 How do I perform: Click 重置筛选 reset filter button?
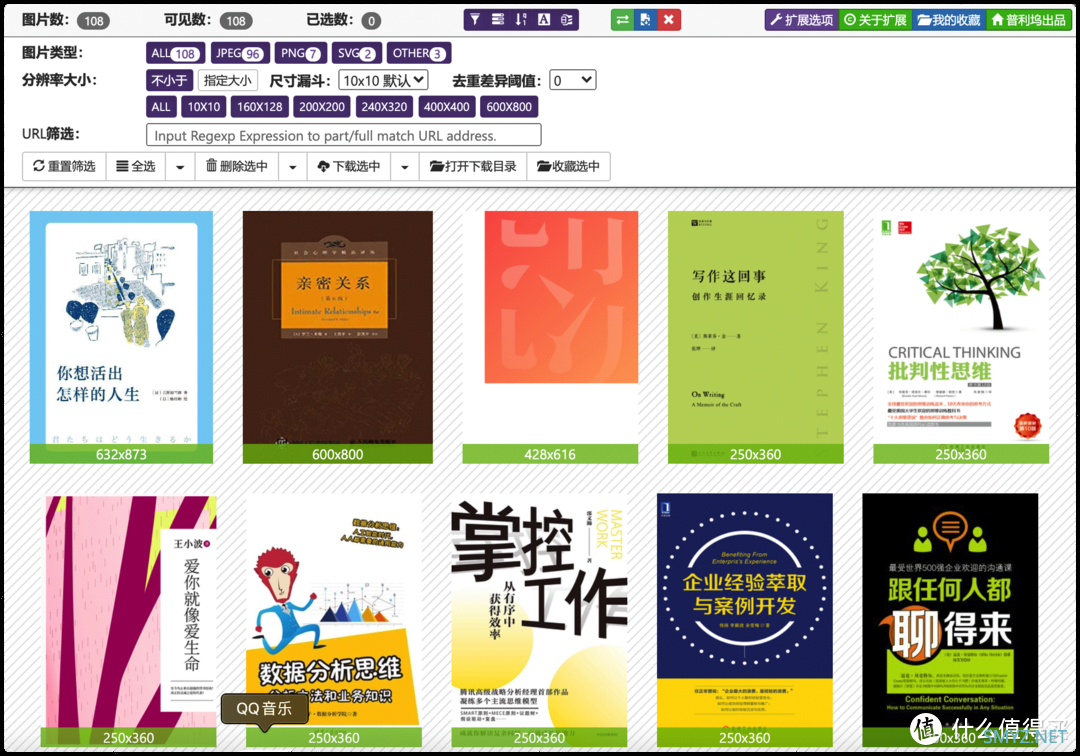tap(65, 166)
